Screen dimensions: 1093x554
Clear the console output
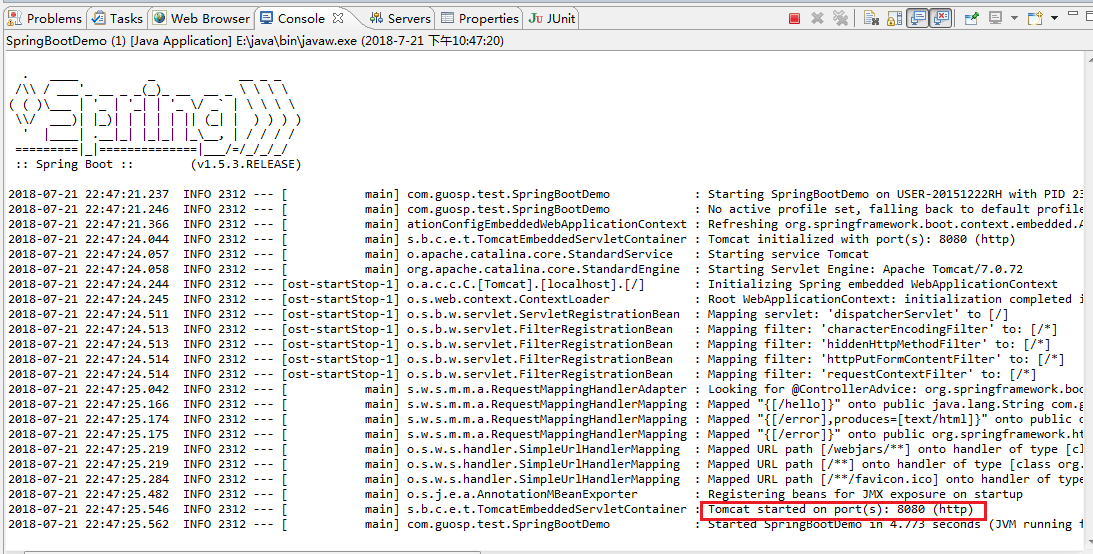871,19
